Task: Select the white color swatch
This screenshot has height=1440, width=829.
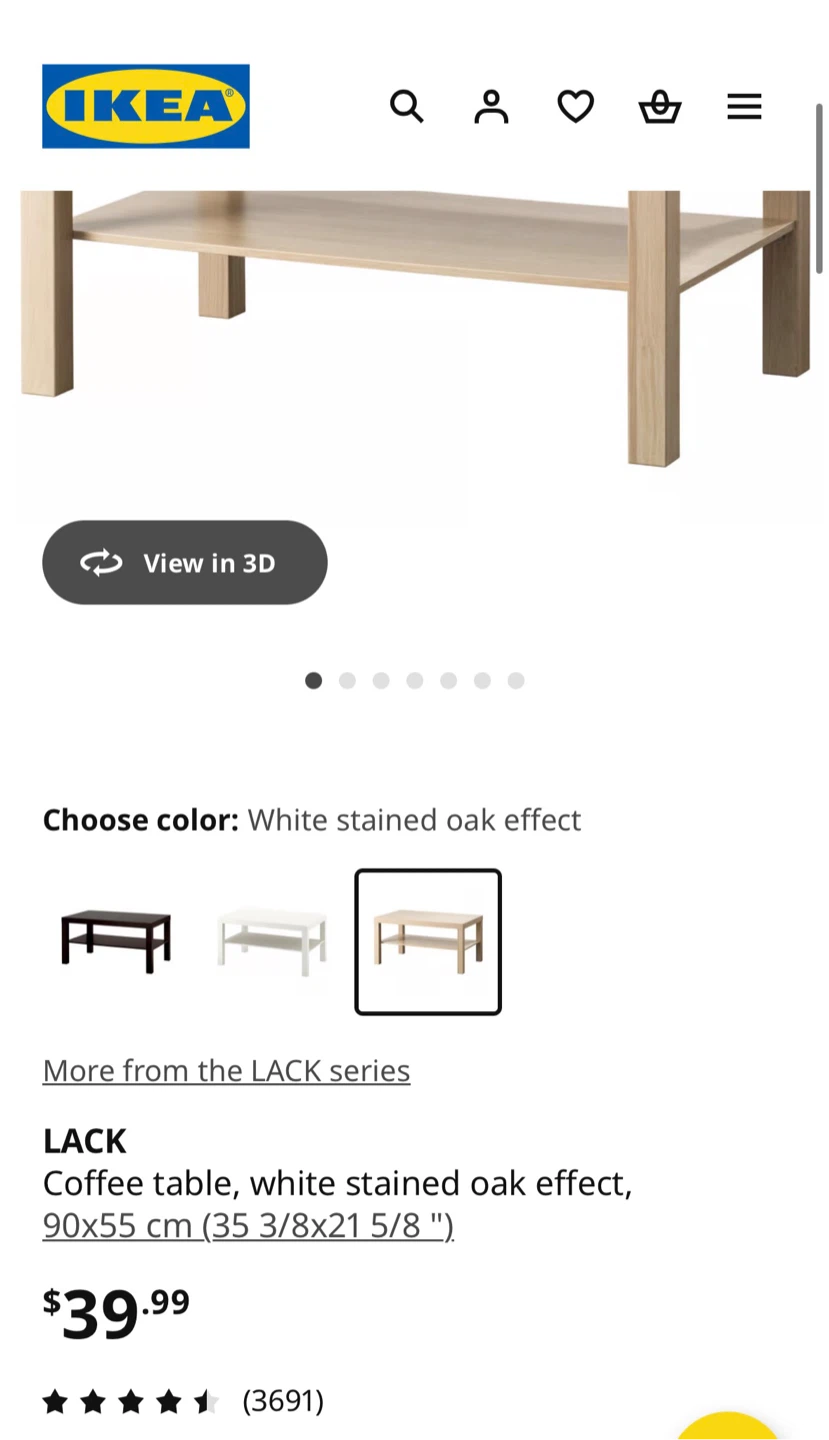Action: [x=272, y=942]
